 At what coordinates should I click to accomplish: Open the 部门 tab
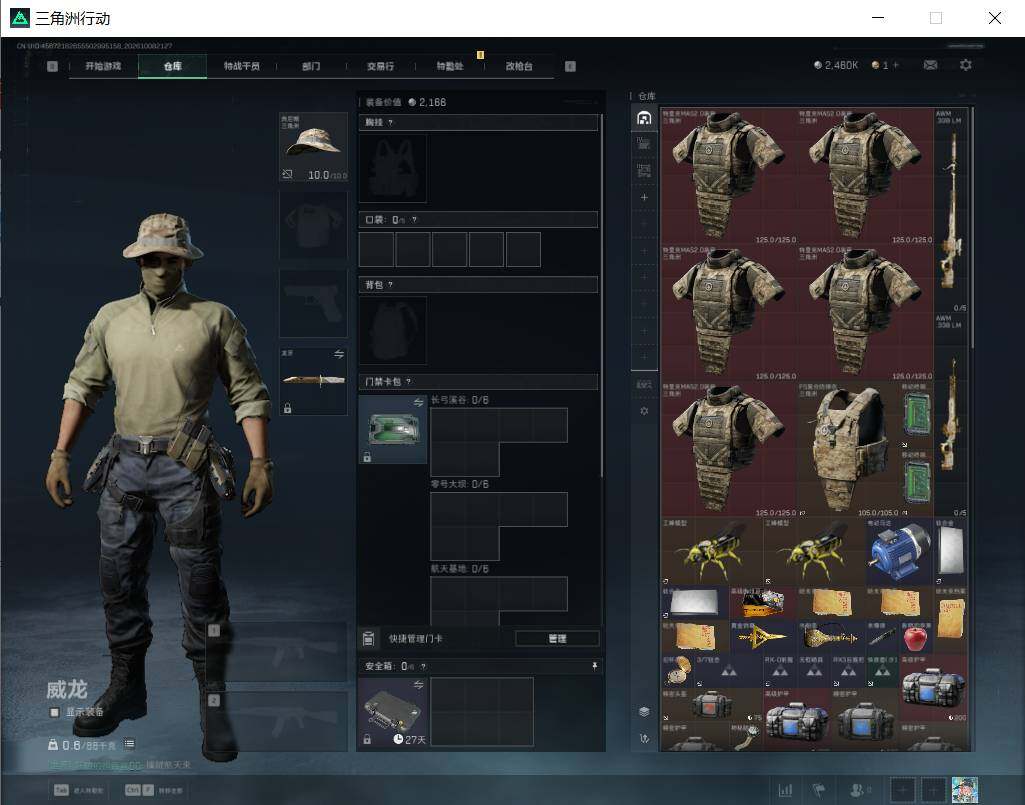pyautogui.click(x=311, y=66)
